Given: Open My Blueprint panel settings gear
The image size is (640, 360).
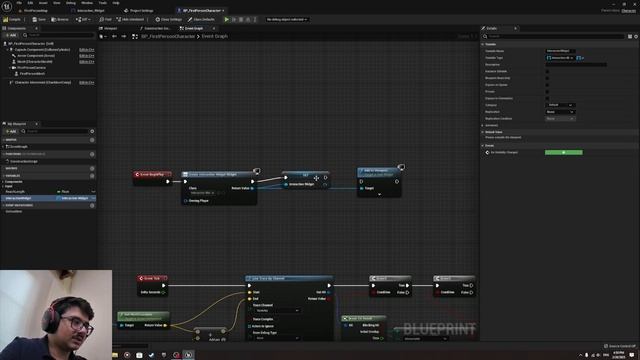Looking at the screenshot, I should 92,131.
